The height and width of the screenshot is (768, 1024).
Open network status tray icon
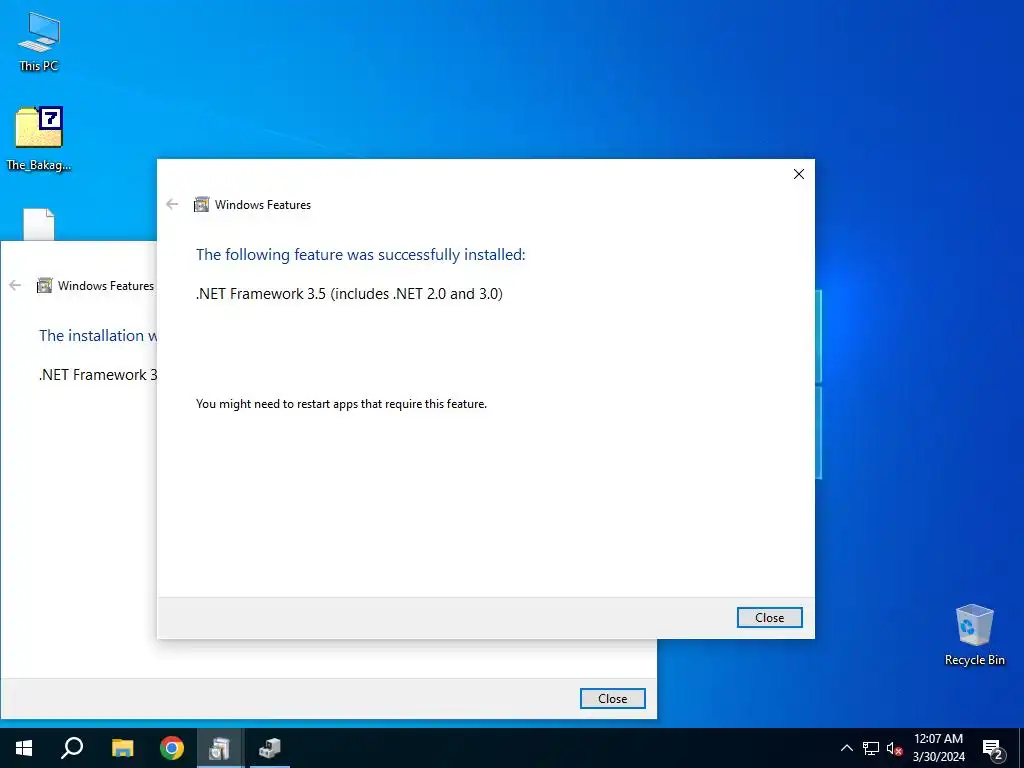coord(871,748)
